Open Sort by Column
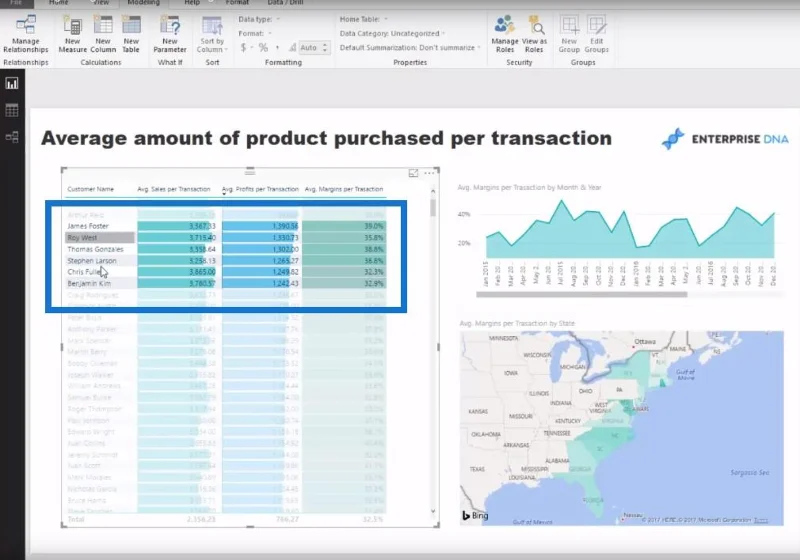This screenshot has height=560, width=800. point(212,34)
